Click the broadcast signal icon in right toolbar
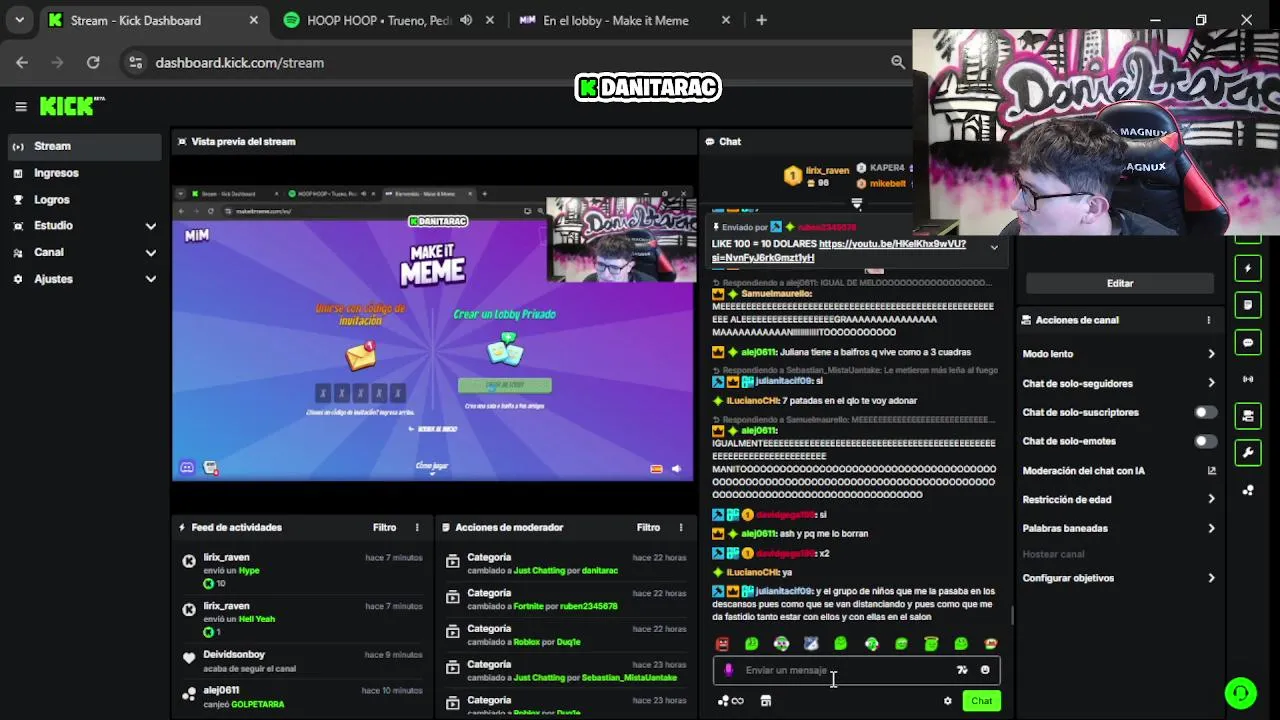 point(1248,379)
